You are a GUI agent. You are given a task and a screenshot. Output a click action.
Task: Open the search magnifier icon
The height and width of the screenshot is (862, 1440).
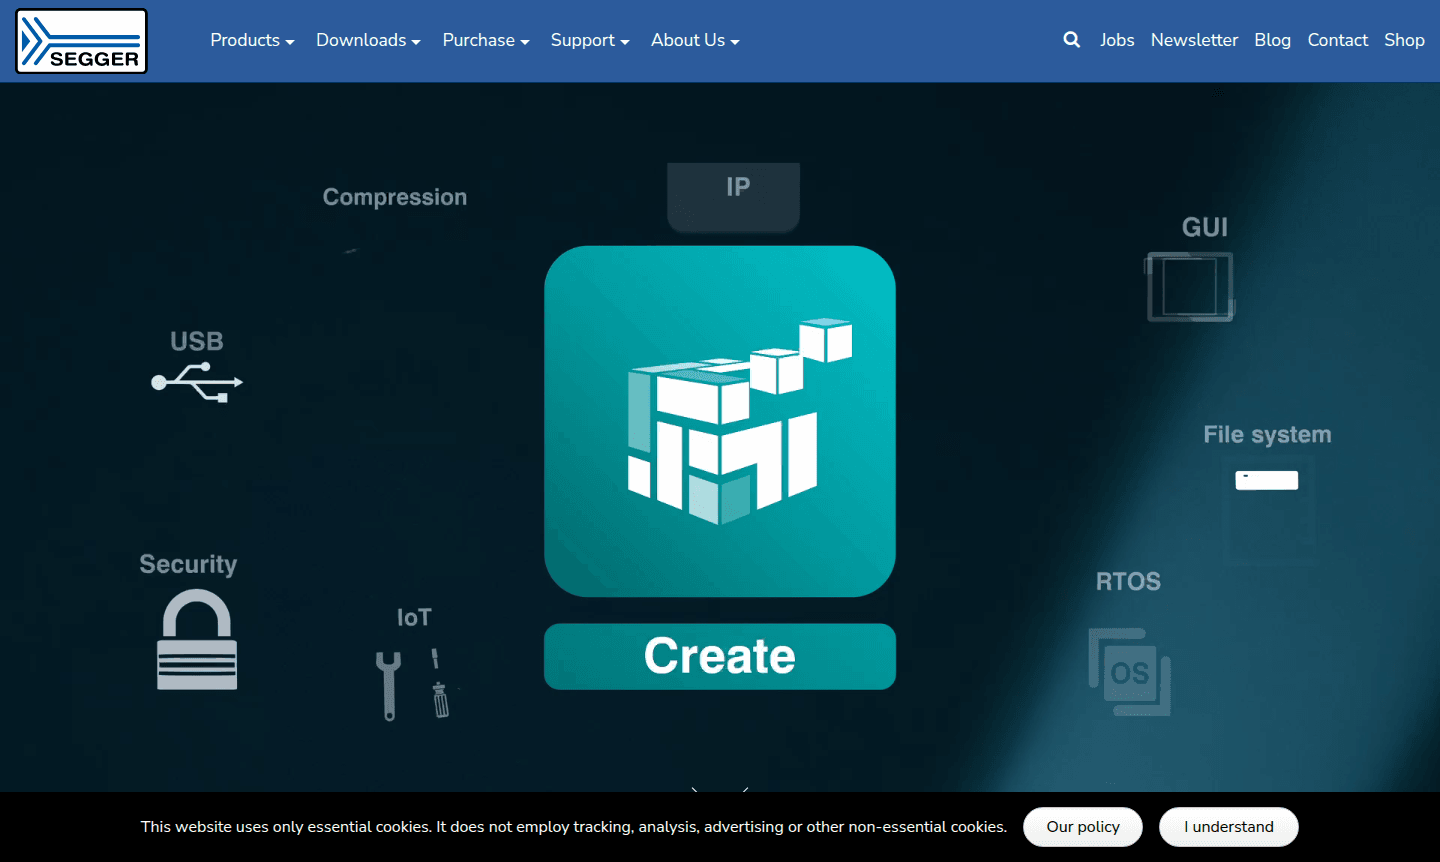[x=1071, y=40]
